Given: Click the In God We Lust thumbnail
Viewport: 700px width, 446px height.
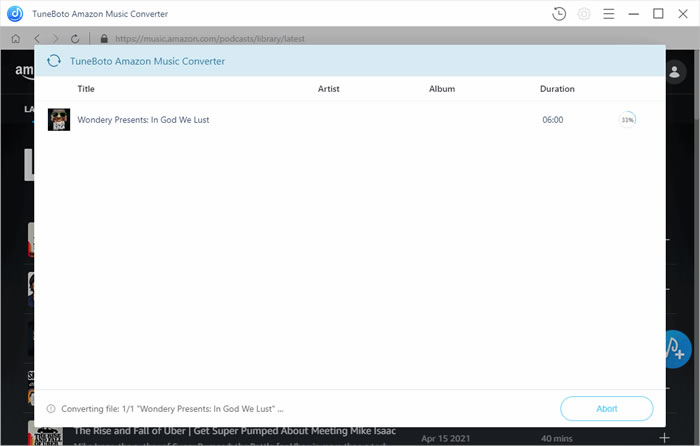Looking at the screenshot, I should click(x=59, y=120).
